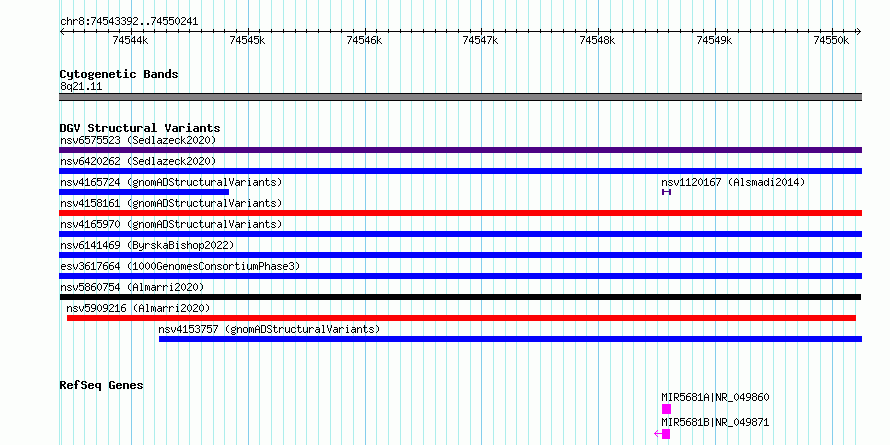The width and height of the screenshot is (890, 445).
Task: Click the MIR5681B|NR_049871 gene label
Action: pos(715,422)
